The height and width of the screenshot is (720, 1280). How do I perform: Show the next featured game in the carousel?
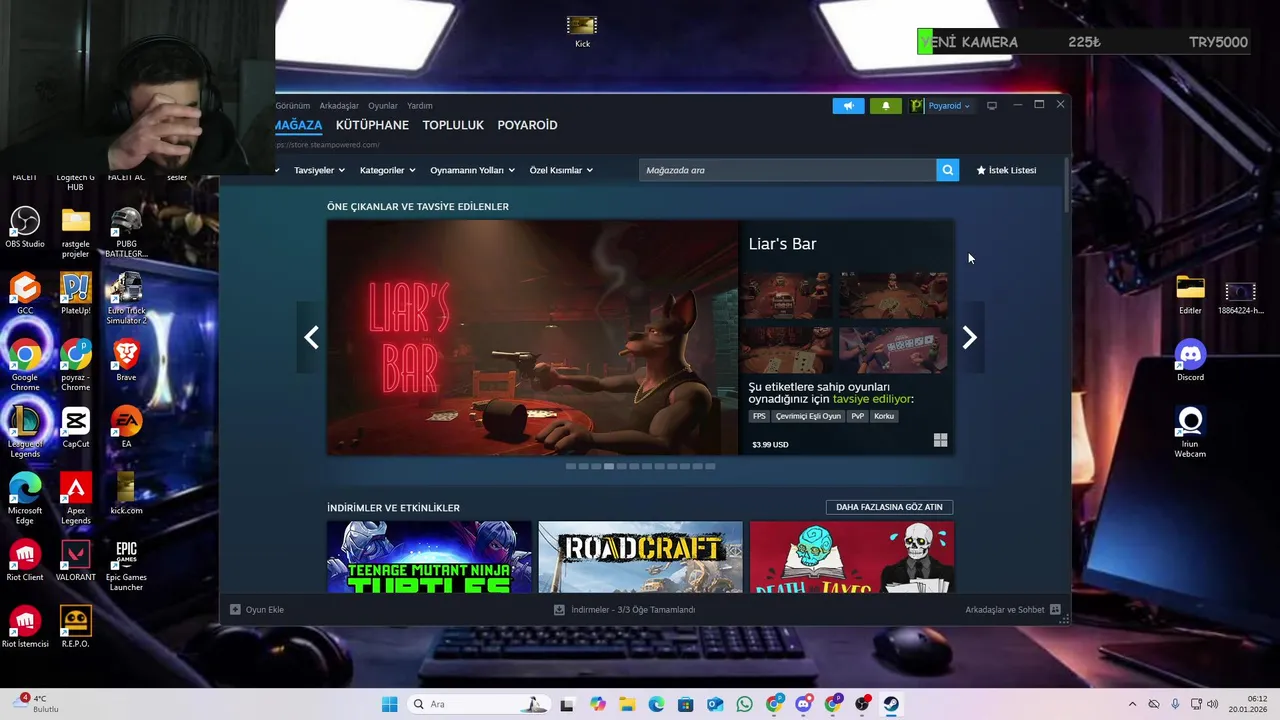pyautogui.click(x=969, y=337)
